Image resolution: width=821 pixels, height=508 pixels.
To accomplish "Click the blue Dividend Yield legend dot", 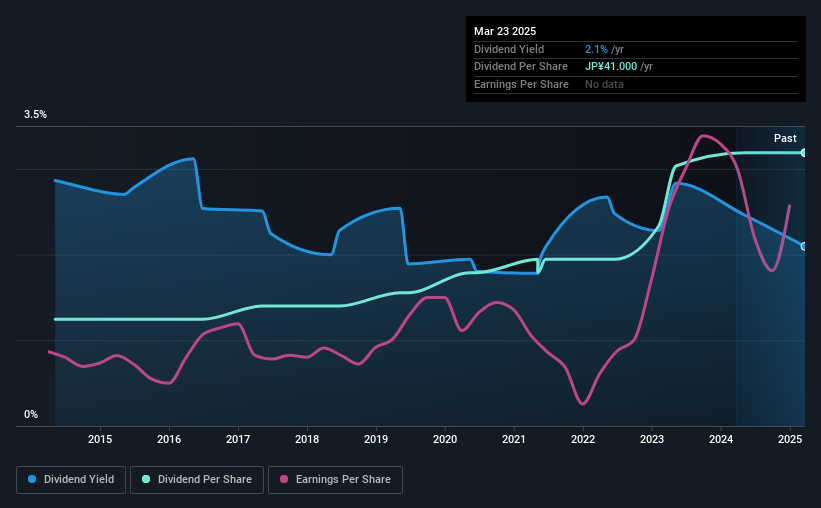I will click(32, 479).
